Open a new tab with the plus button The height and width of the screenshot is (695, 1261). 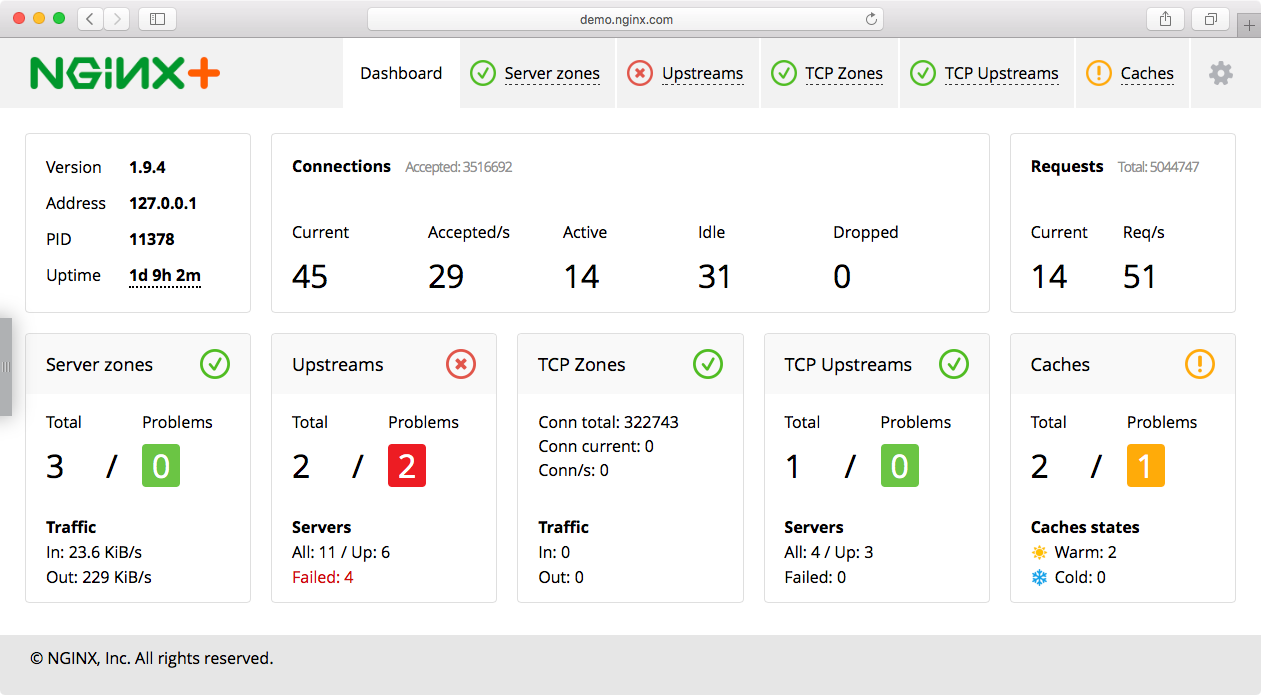[1249, 25]
